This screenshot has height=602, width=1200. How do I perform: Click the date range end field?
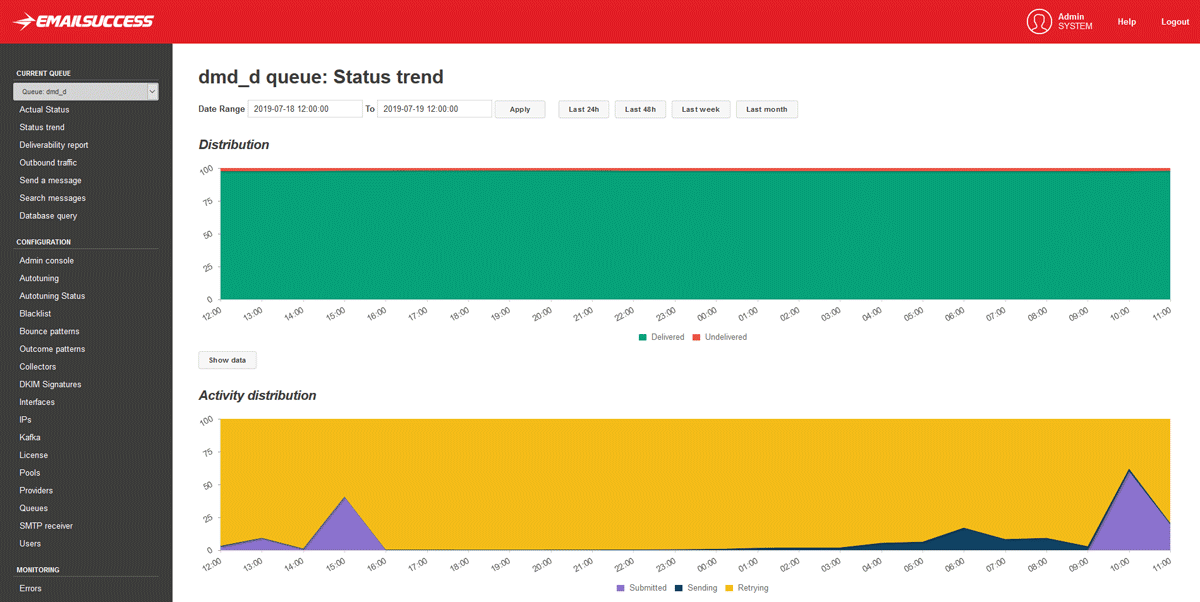click(x=434, y=109)
